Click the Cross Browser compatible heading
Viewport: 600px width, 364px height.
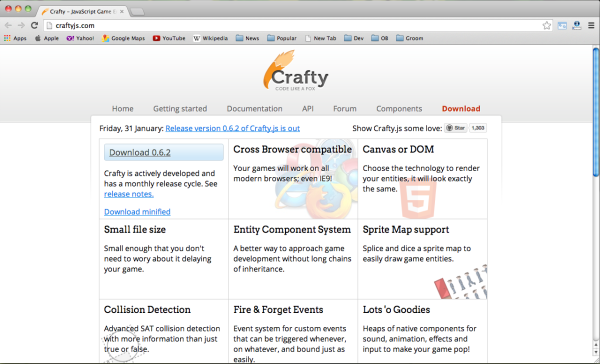coord(293,149)
